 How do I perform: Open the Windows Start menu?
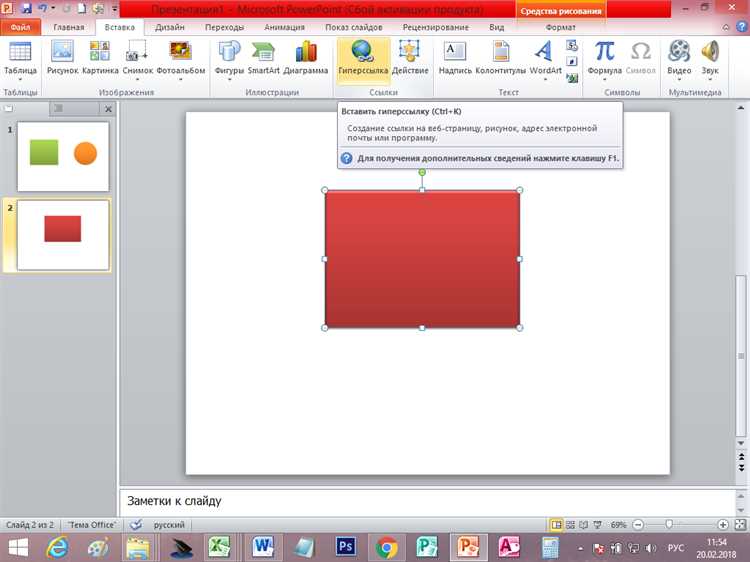point(18,547)
